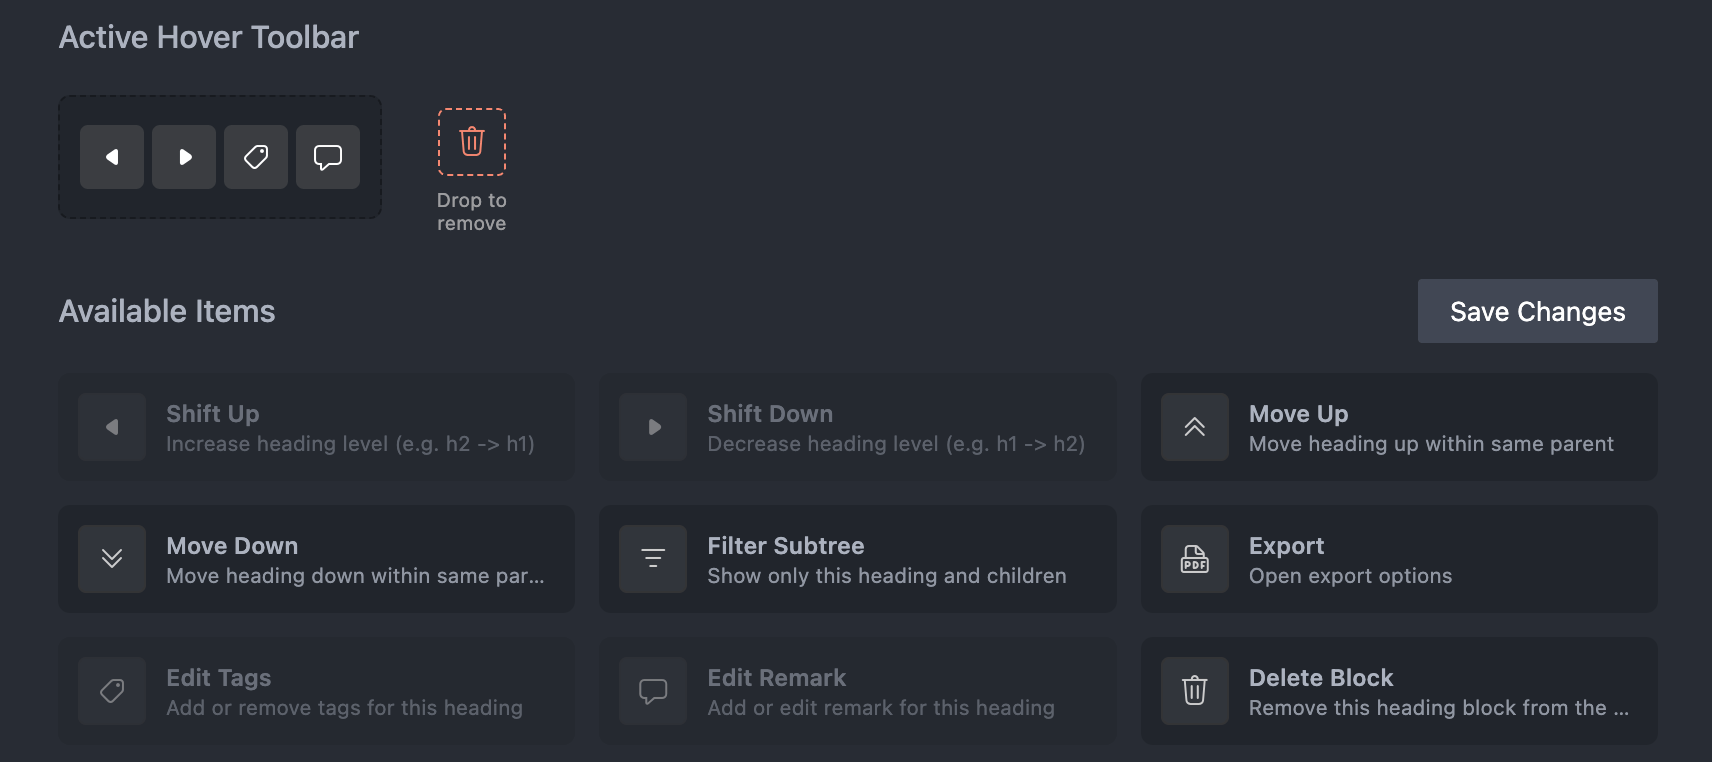1712x762 pixels.
Task: Click the orange trash drop-to-remove icon
Action: pos(472,142)
